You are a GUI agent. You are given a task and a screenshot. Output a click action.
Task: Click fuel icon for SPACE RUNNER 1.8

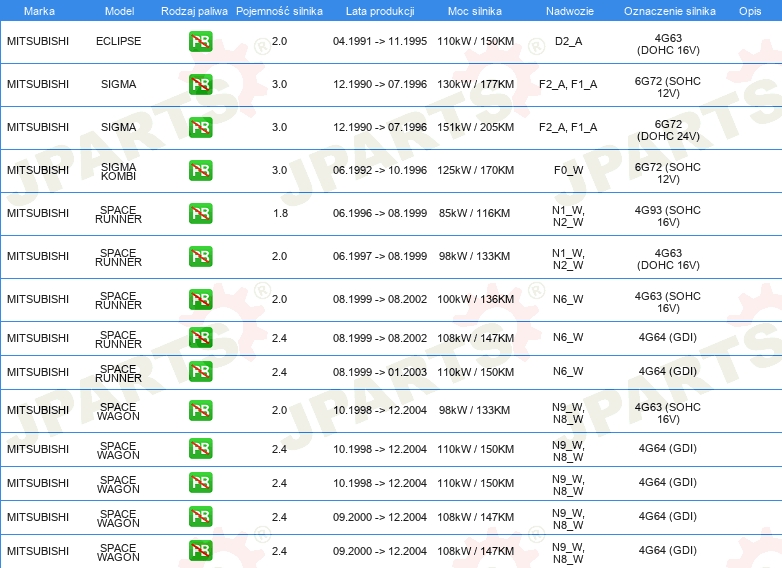point(200,213)
